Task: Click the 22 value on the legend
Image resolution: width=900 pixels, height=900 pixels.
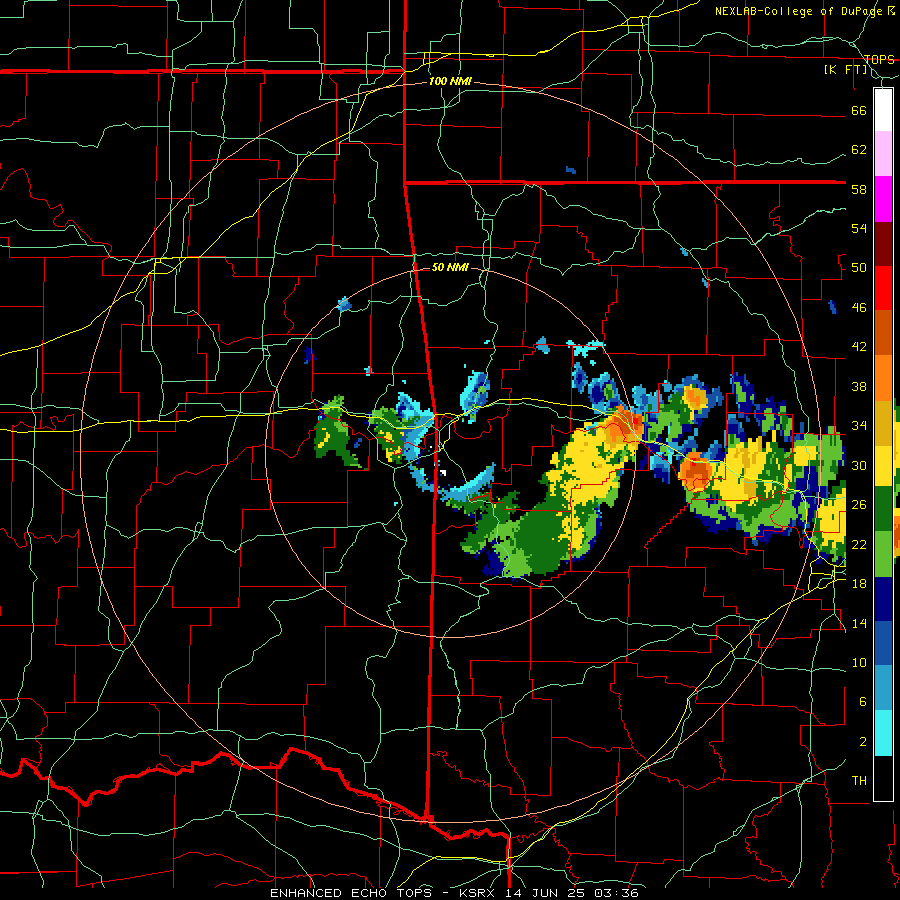Action: click(x=859, y=544)
